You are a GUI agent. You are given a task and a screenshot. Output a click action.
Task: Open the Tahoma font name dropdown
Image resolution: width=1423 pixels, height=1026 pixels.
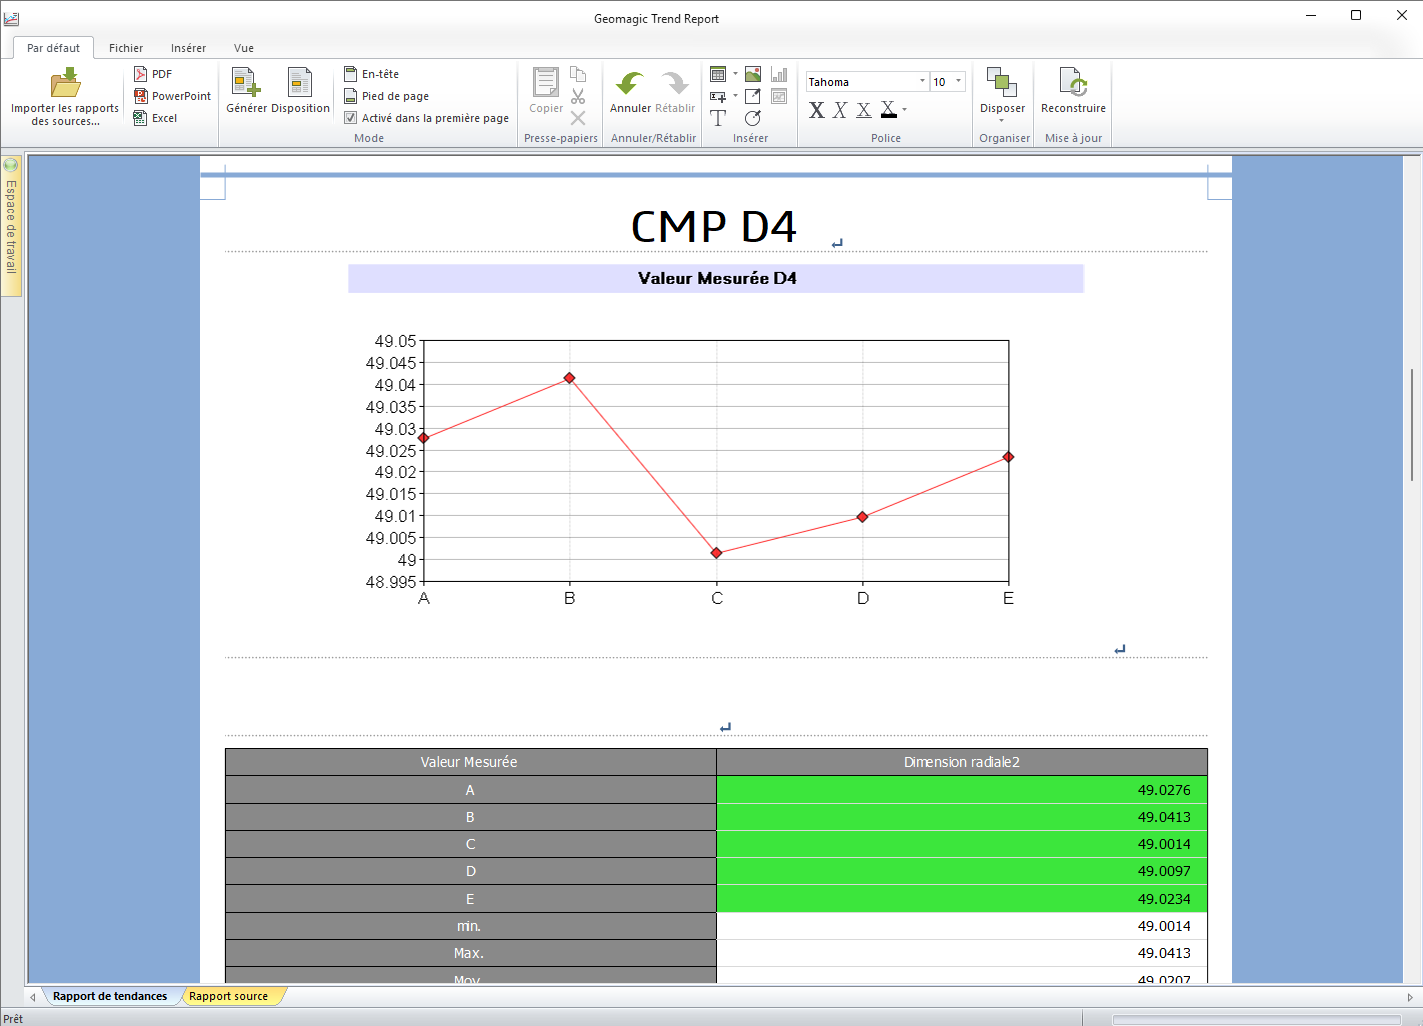(x=921, y=82)
